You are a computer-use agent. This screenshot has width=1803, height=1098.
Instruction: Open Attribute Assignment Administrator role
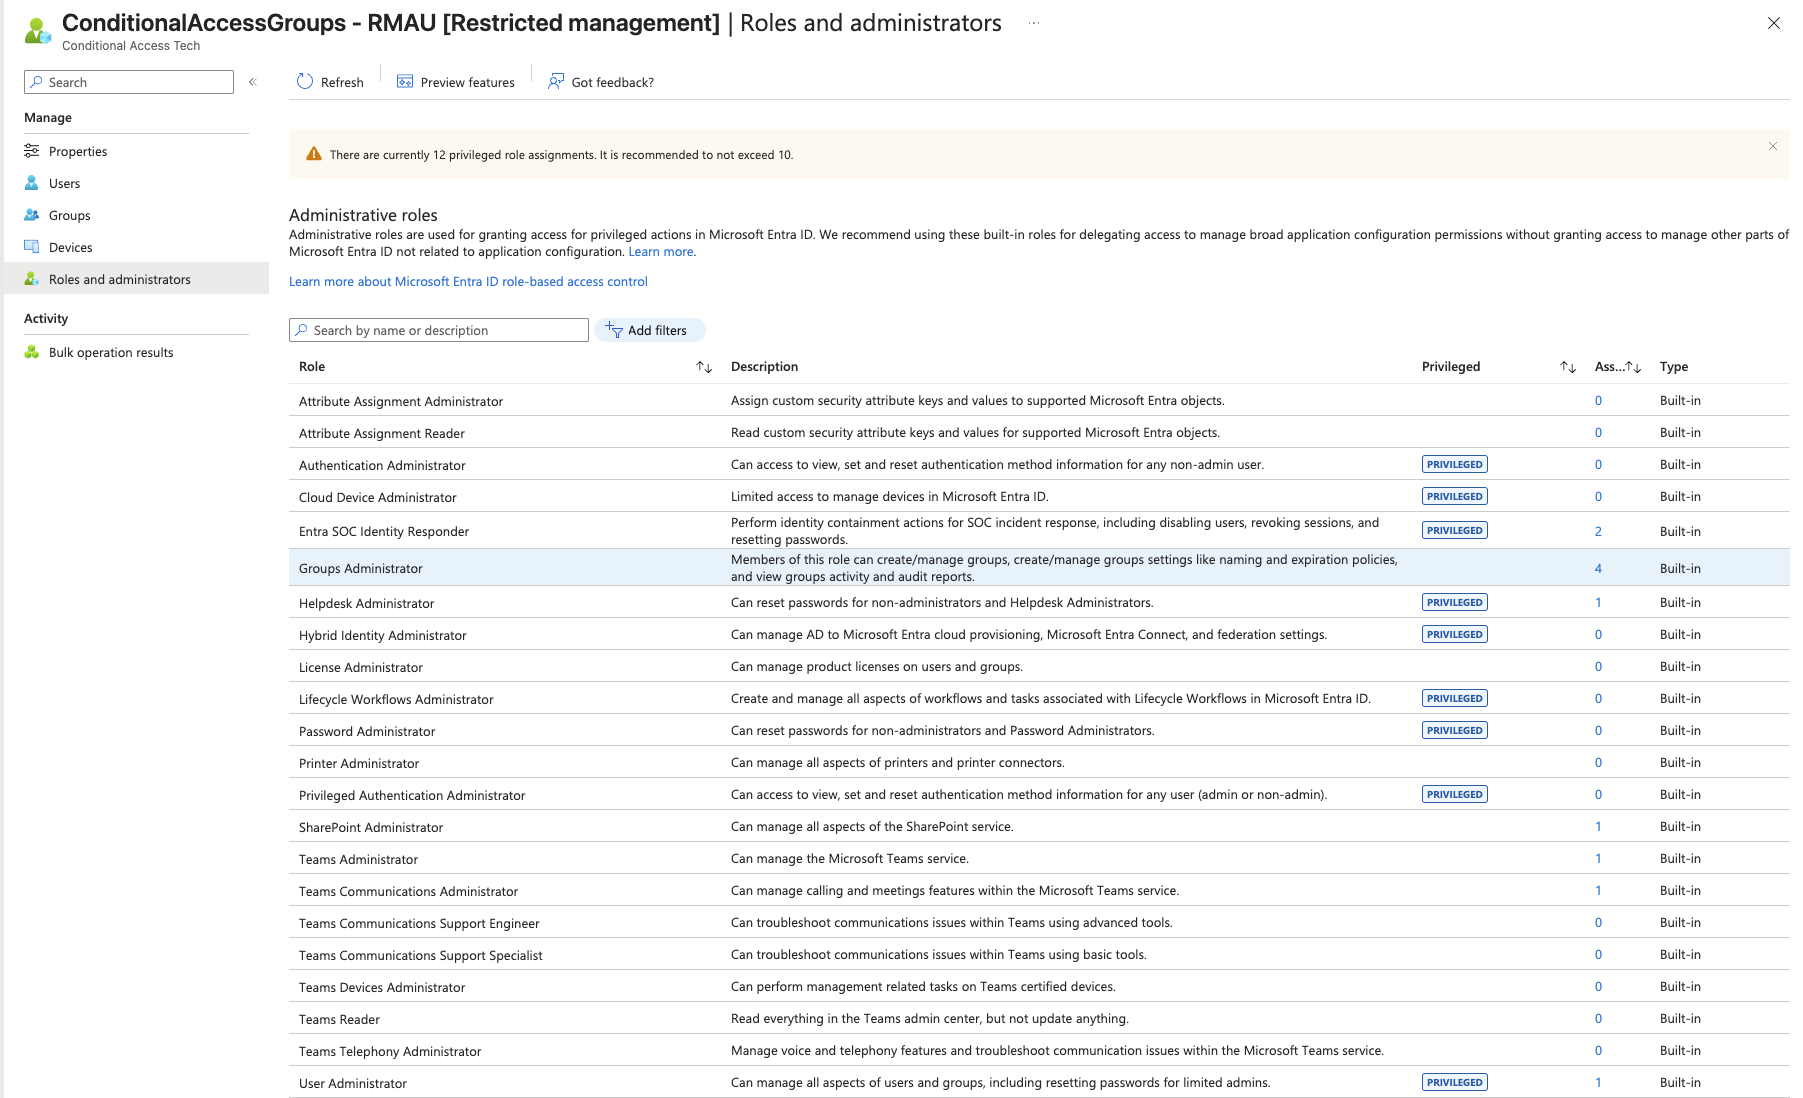point(400,401)
